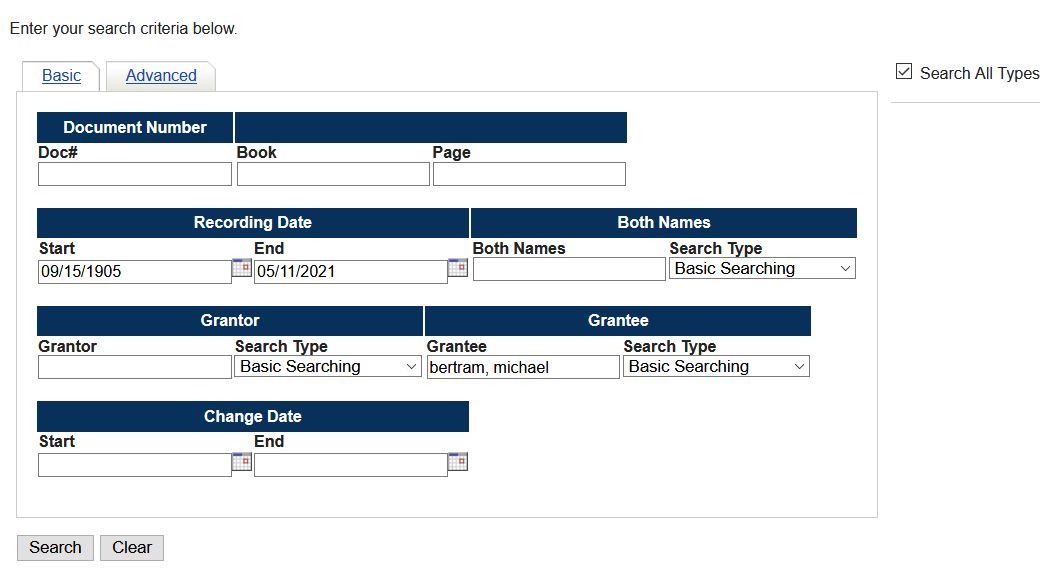Expand the Both Names Search Type dropdown
1064x577 pixels.
(762, 268)
